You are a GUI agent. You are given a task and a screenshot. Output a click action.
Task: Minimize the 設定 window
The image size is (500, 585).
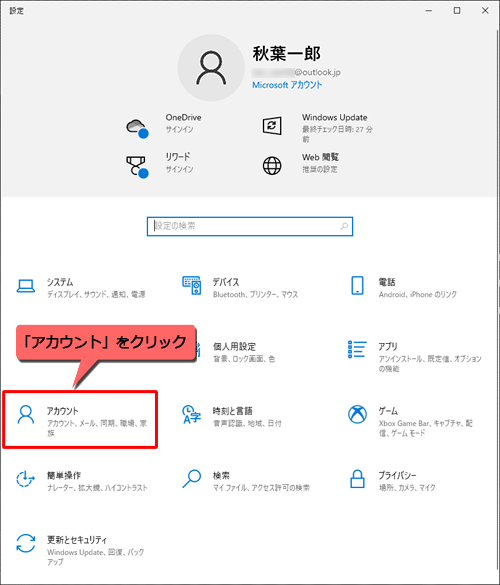[429, 11]
